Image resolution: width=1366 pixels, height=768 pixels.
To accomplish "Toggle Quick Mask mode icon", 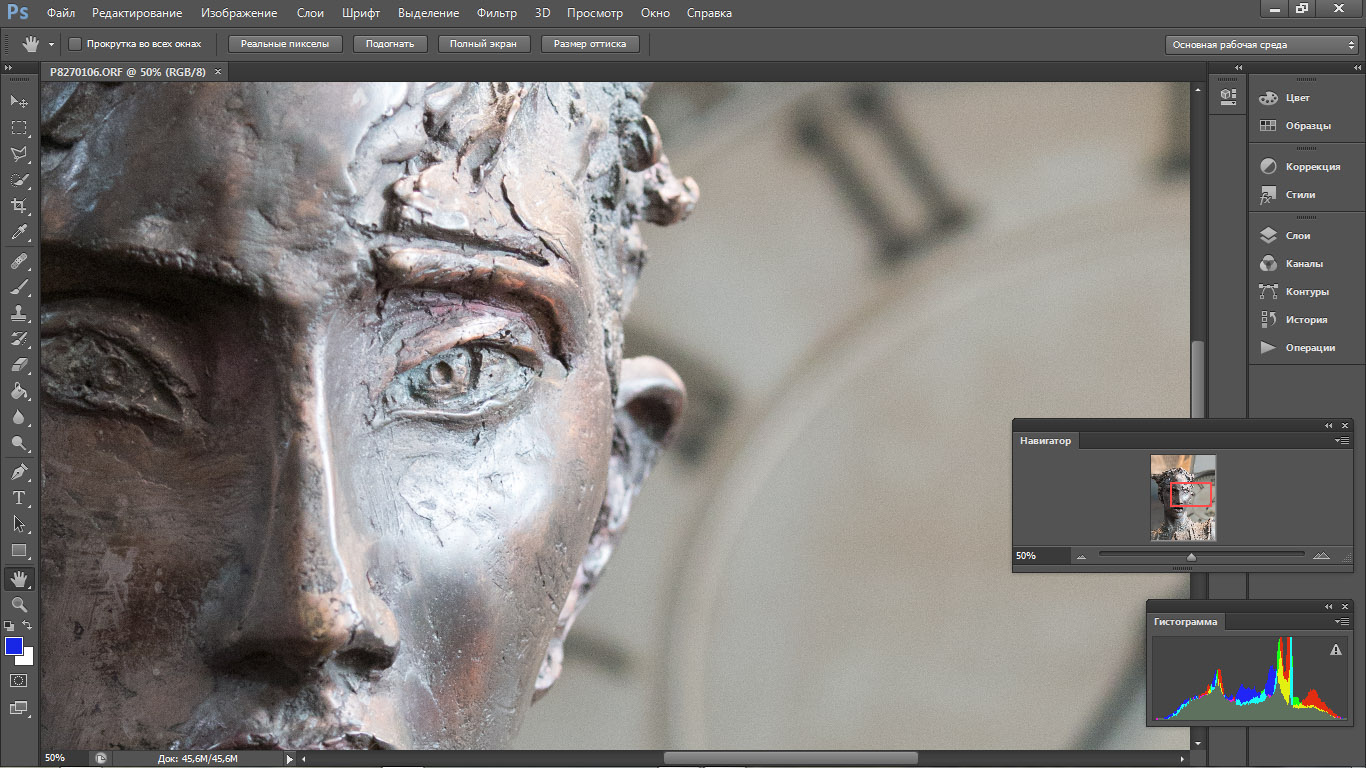I will click(19, 680).
